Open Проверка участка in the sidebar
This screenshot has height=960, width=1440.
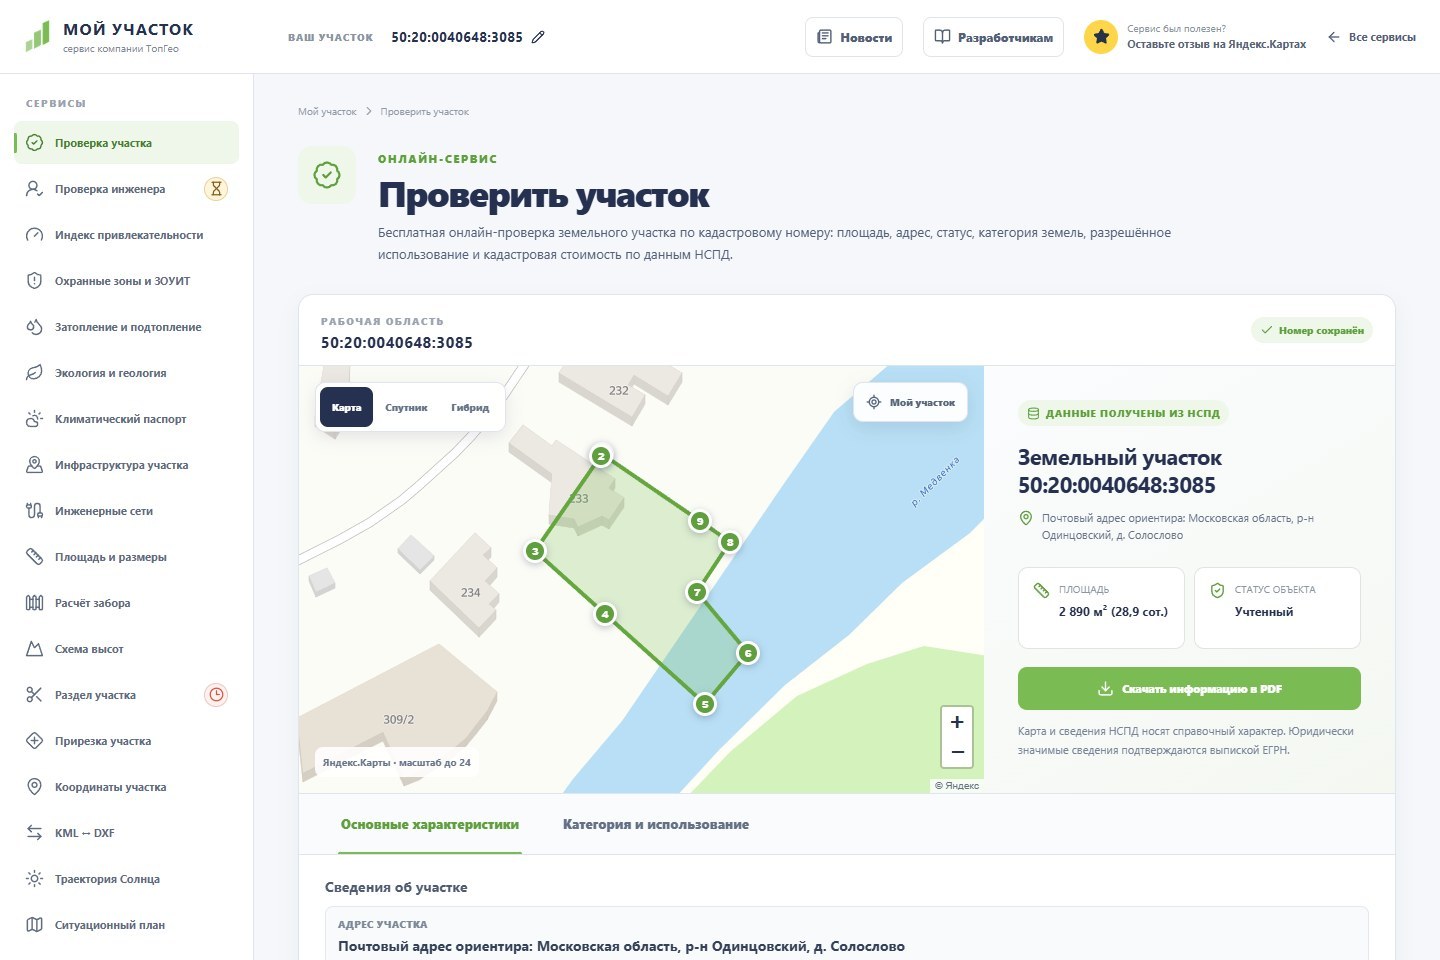coord(126,143)
